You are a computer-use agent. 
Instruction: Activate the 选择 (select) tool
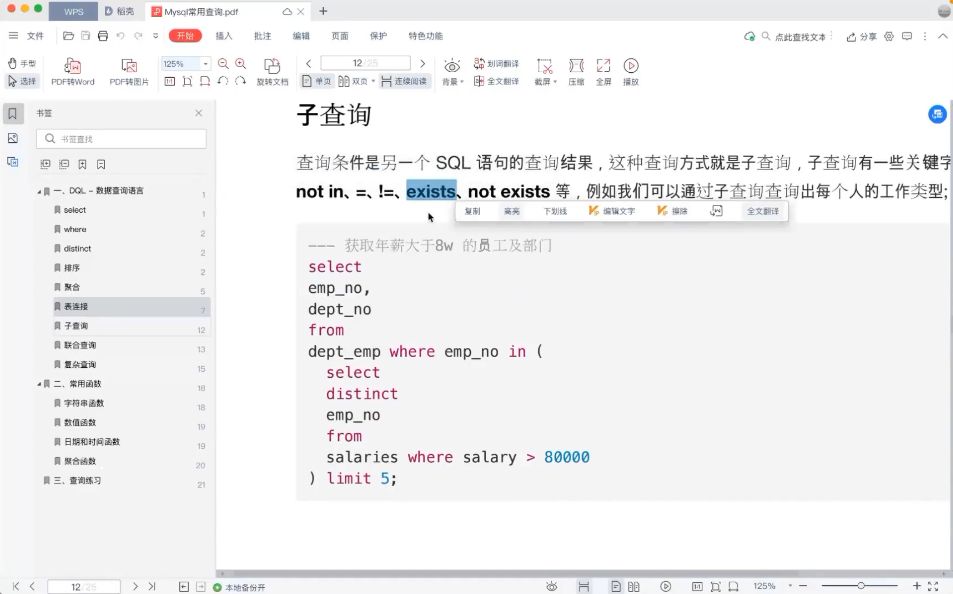coord(21,80)
